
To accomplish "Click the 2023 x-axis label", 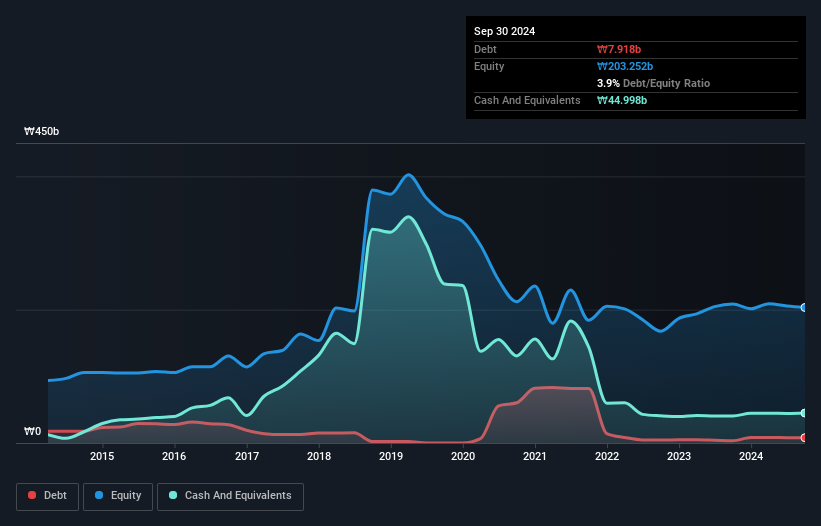I will [679, 456].
